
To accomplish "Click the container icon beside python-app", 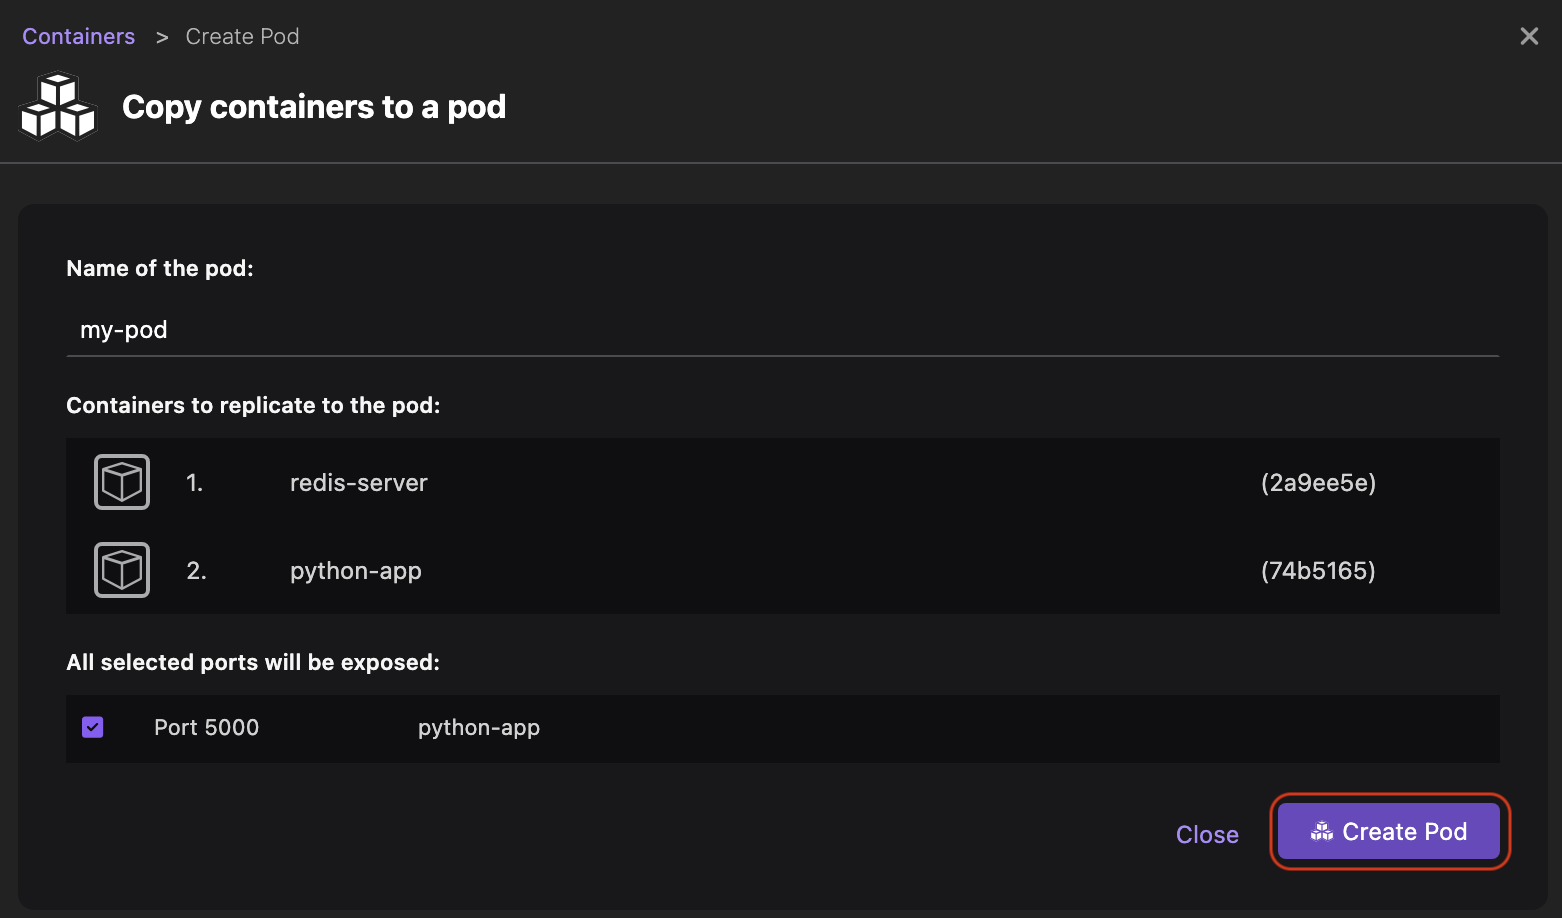I will pyautogui.click(x=121, y=570).
